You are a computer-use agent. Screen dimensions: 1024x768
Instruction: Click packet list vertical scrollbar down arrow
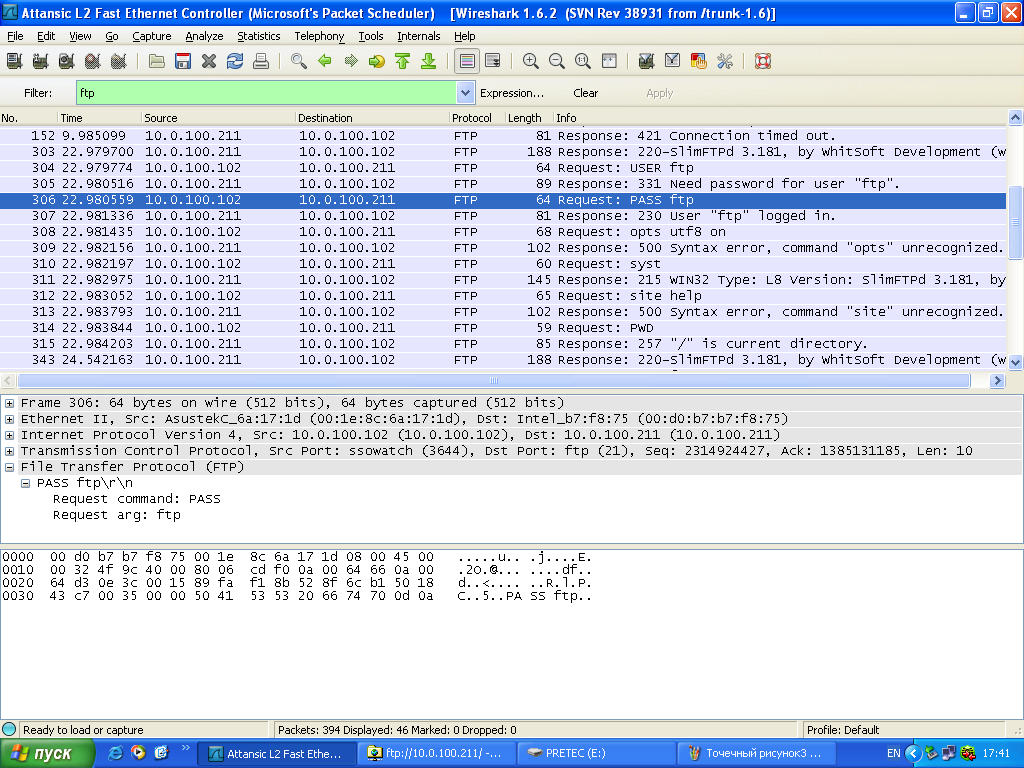coord(1016,362)
